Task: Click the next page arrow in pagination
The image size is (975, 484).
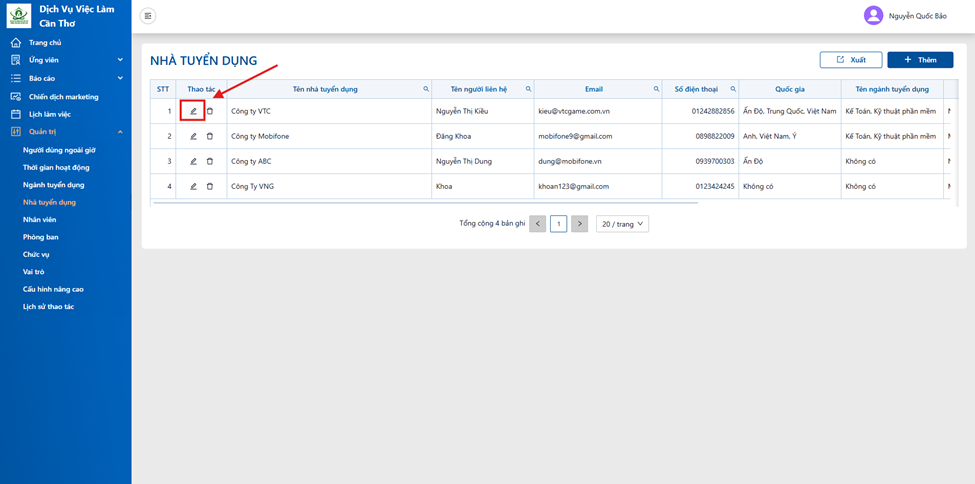Action: tap(580, 224)
